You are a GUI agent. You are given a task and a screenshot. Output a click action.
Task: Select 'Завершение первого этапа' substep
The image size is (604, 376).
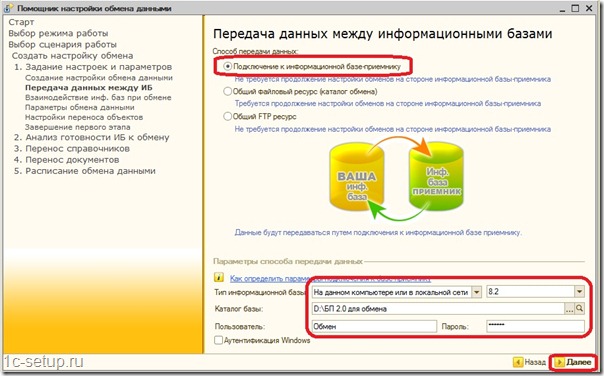point(78,127)
